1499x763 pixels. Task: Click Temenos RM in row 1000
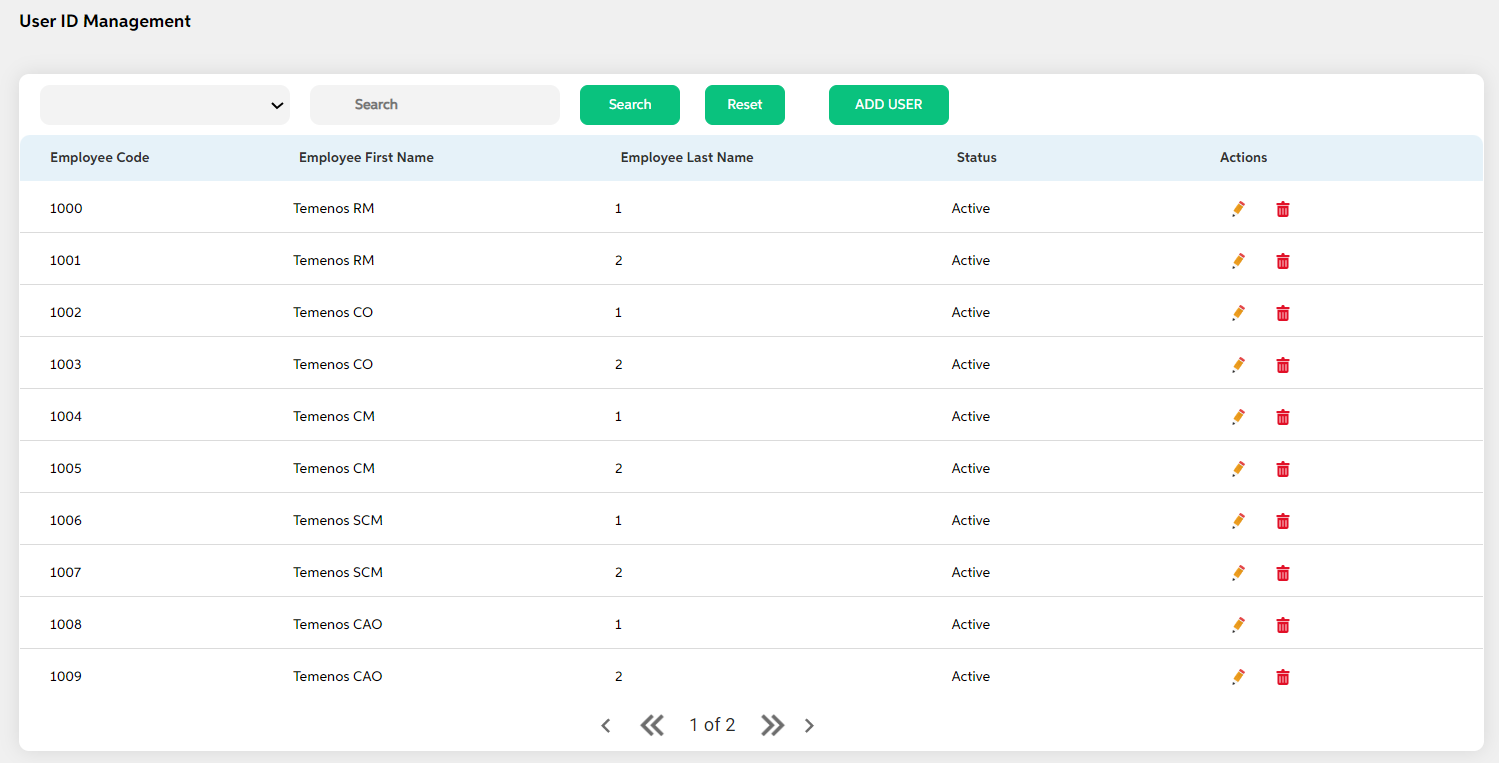click(x=334, y=208)
